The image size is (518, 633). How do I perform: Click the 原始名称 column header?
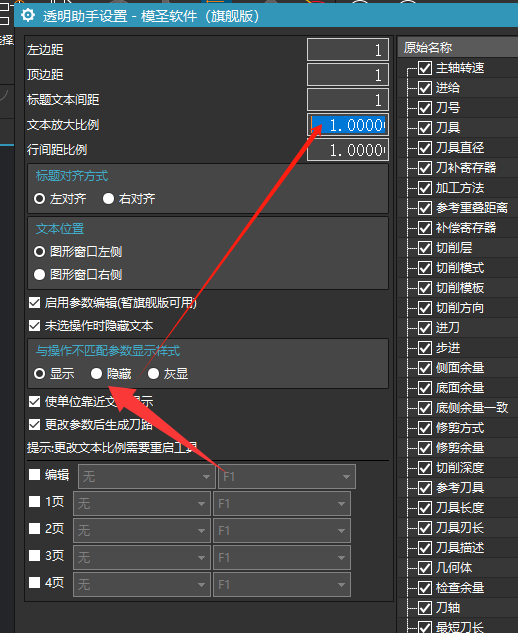458,47
